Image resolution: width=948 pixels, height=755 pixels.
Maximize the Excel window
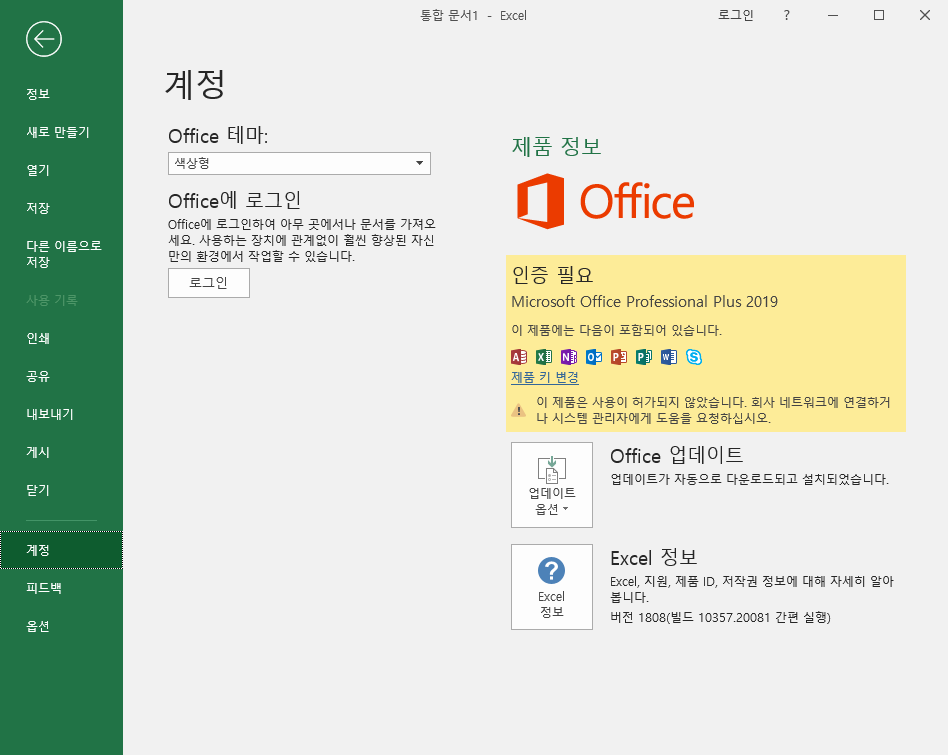pos(879,16)
